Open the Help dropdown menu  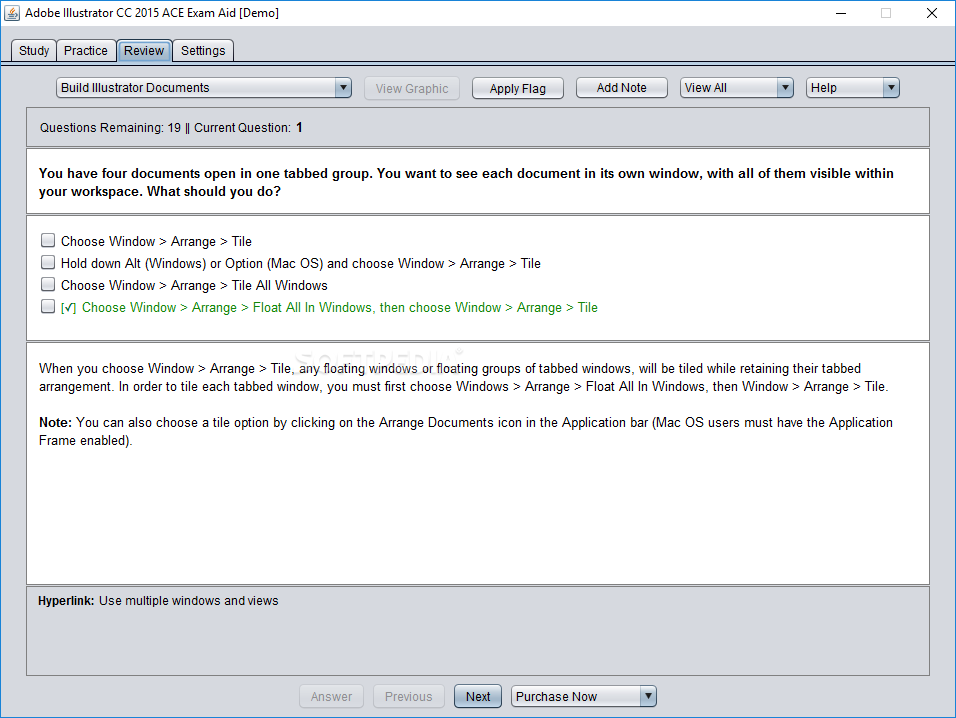852,88
